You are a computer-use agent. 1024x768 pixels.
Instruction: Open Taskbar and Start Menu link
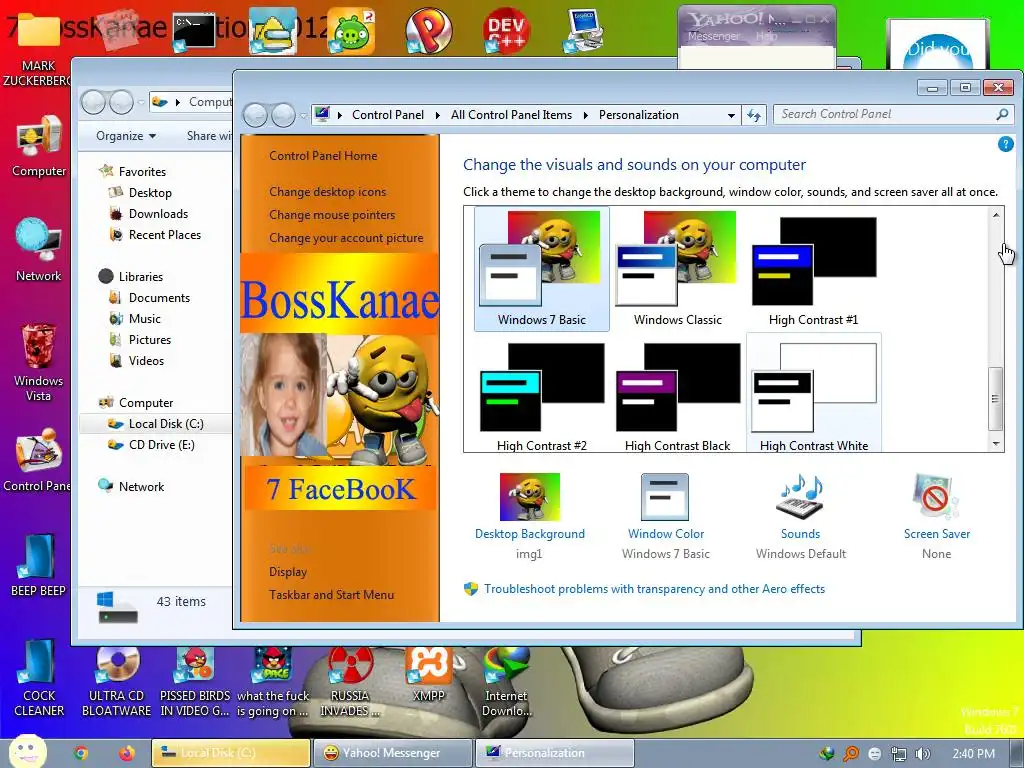(x=332, y=595)
